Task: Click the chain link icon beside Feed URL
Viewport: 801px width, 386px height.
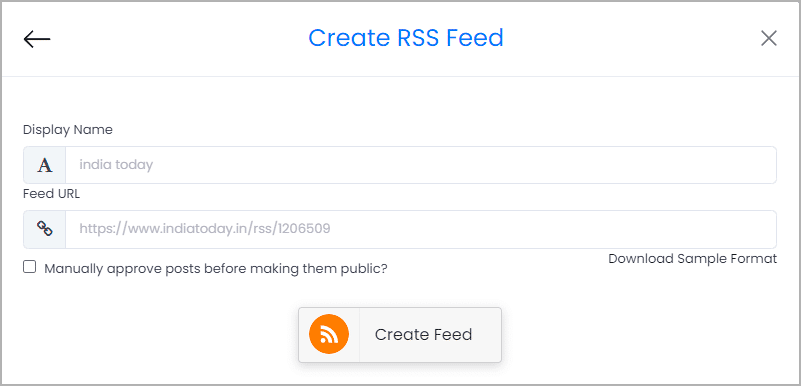Action: (x=45, y=229)
